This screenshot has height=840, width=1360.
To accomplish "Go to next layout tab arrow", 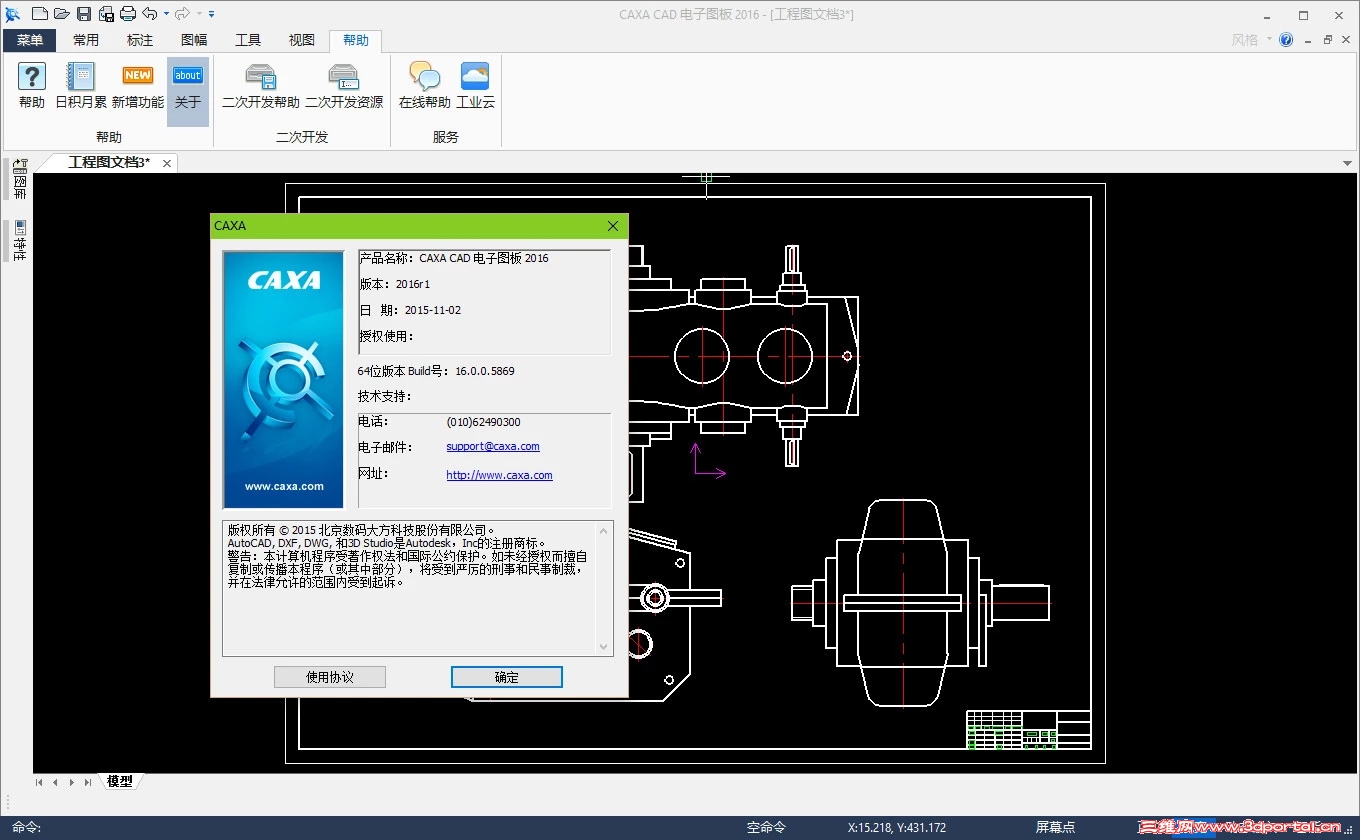I will pos(72,782).
